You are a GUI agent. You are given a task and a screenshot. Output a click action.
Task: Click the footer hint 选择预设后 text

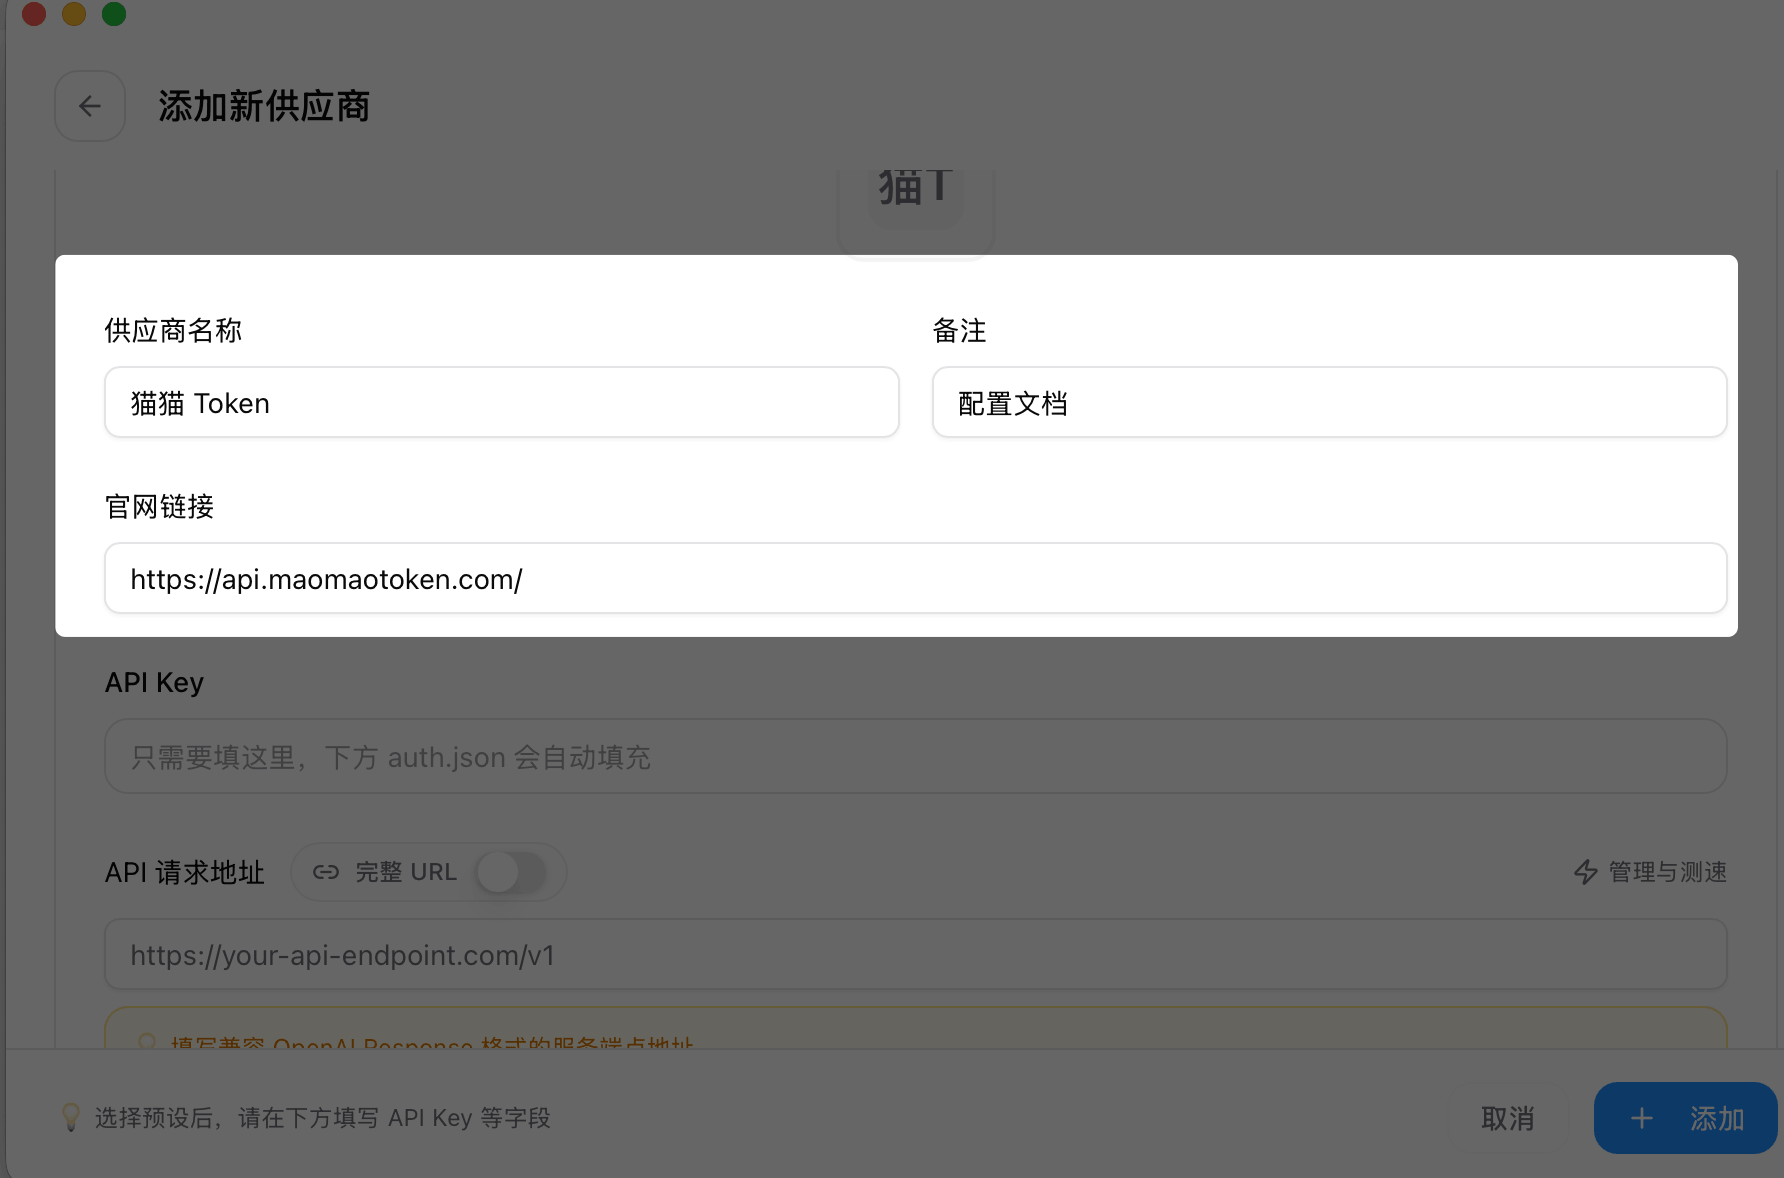pos(323,1118)
